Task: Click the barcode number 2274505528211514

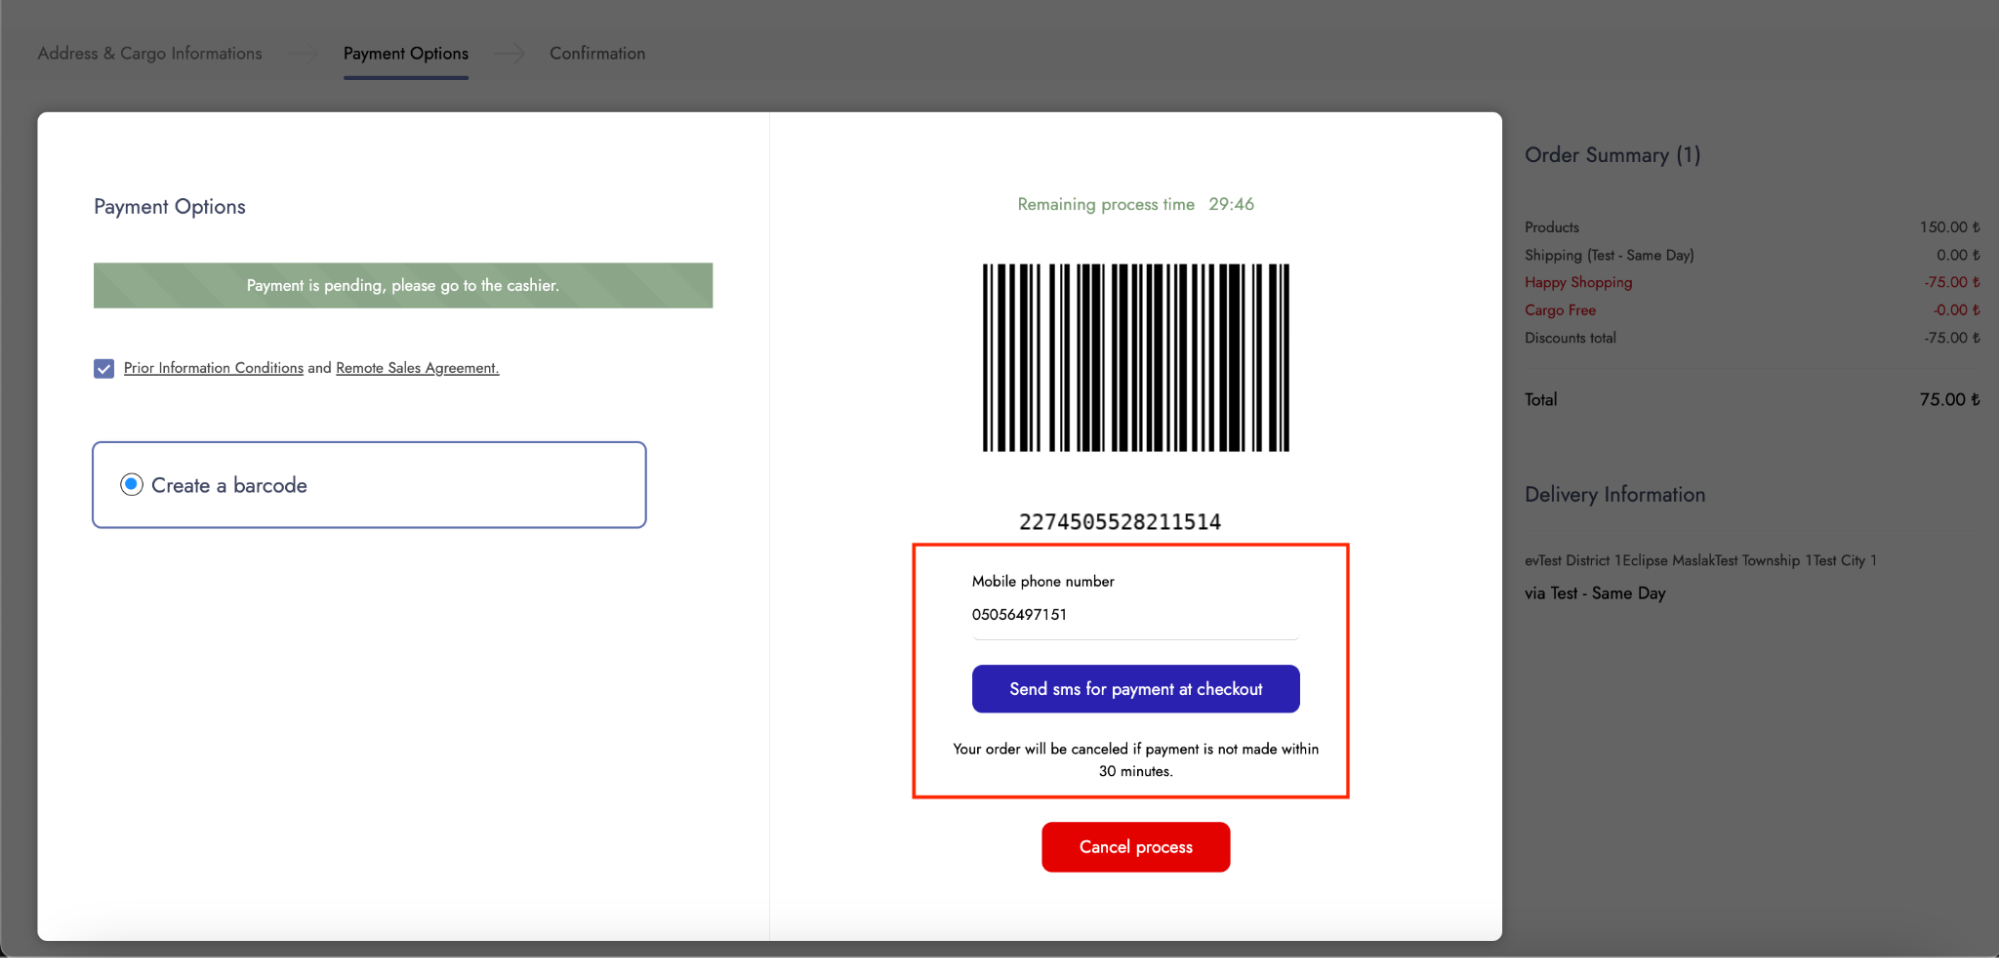Action: click(1119, 522)
